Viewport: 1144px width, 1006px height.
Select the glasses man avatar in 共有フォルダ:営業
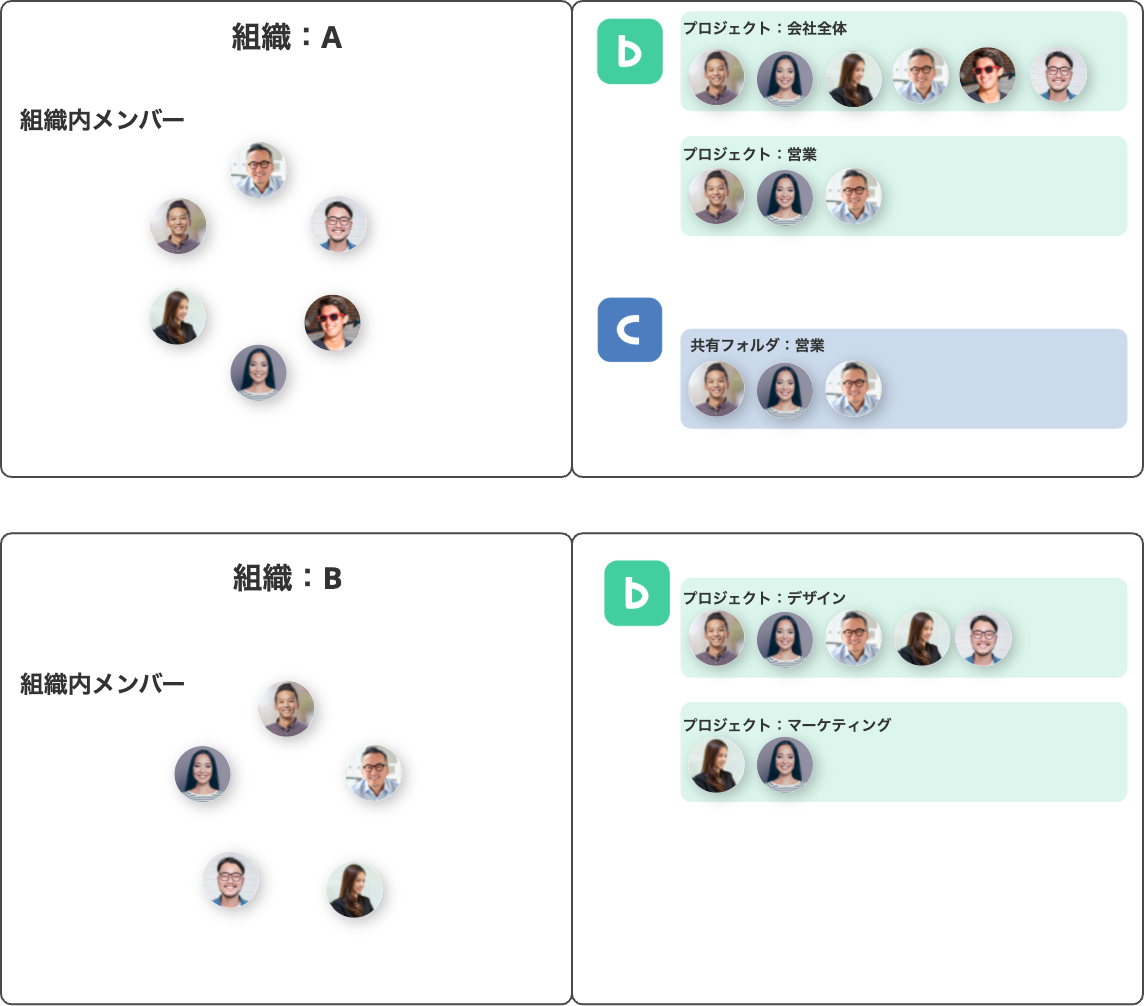854,389
